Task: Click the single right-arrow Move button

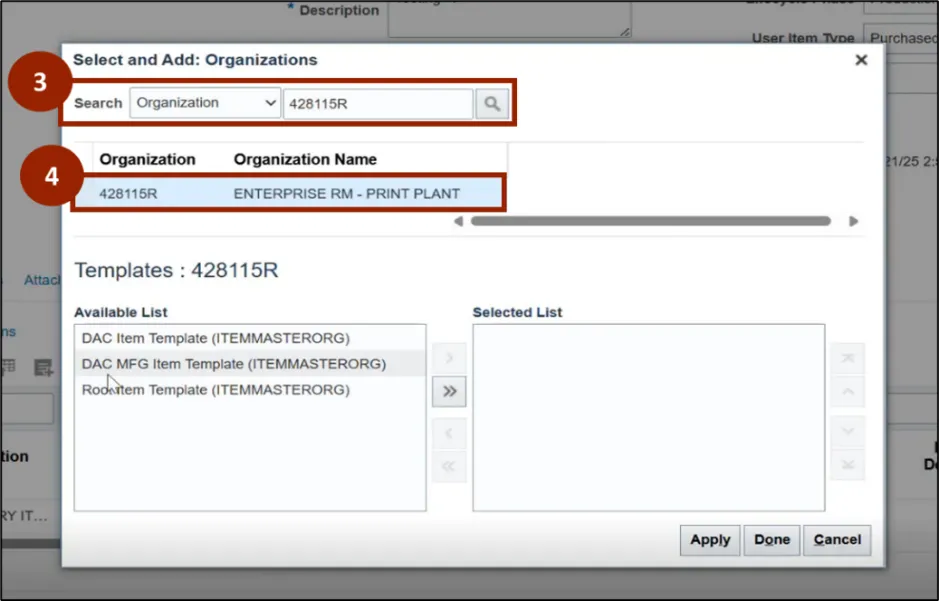Action: 449,358
